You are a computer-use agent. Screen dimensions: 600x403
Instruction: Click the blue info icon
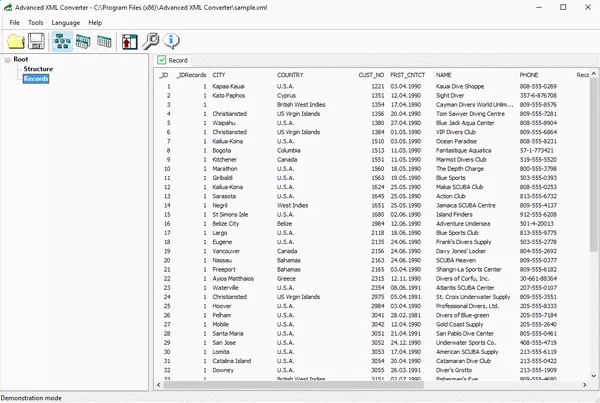pos(172,41)
